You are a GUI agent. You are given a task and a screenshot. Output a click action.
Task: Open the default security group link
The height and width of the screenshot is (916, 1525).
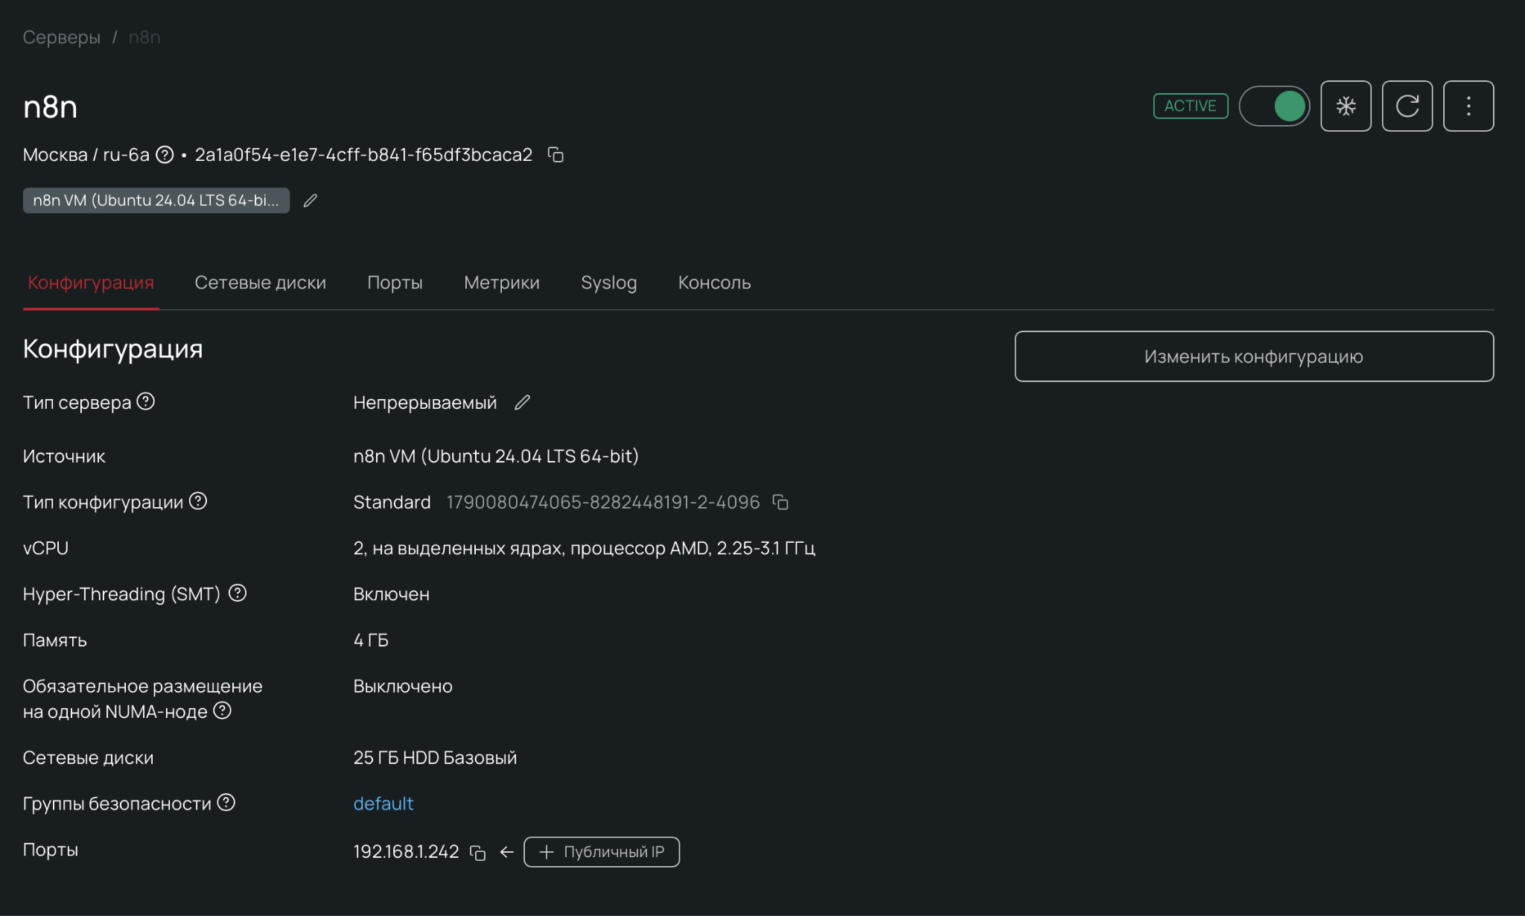383,804
